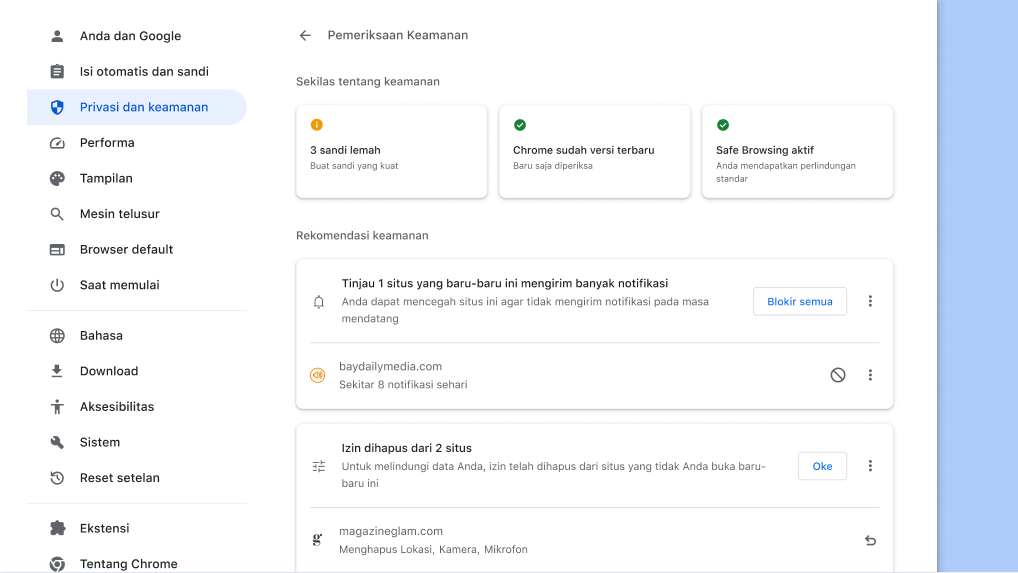This screenshot has width=1018, height=573.
Task: Open Saat memulai settings
Action: pyautogui.click(x=137, y=285)
